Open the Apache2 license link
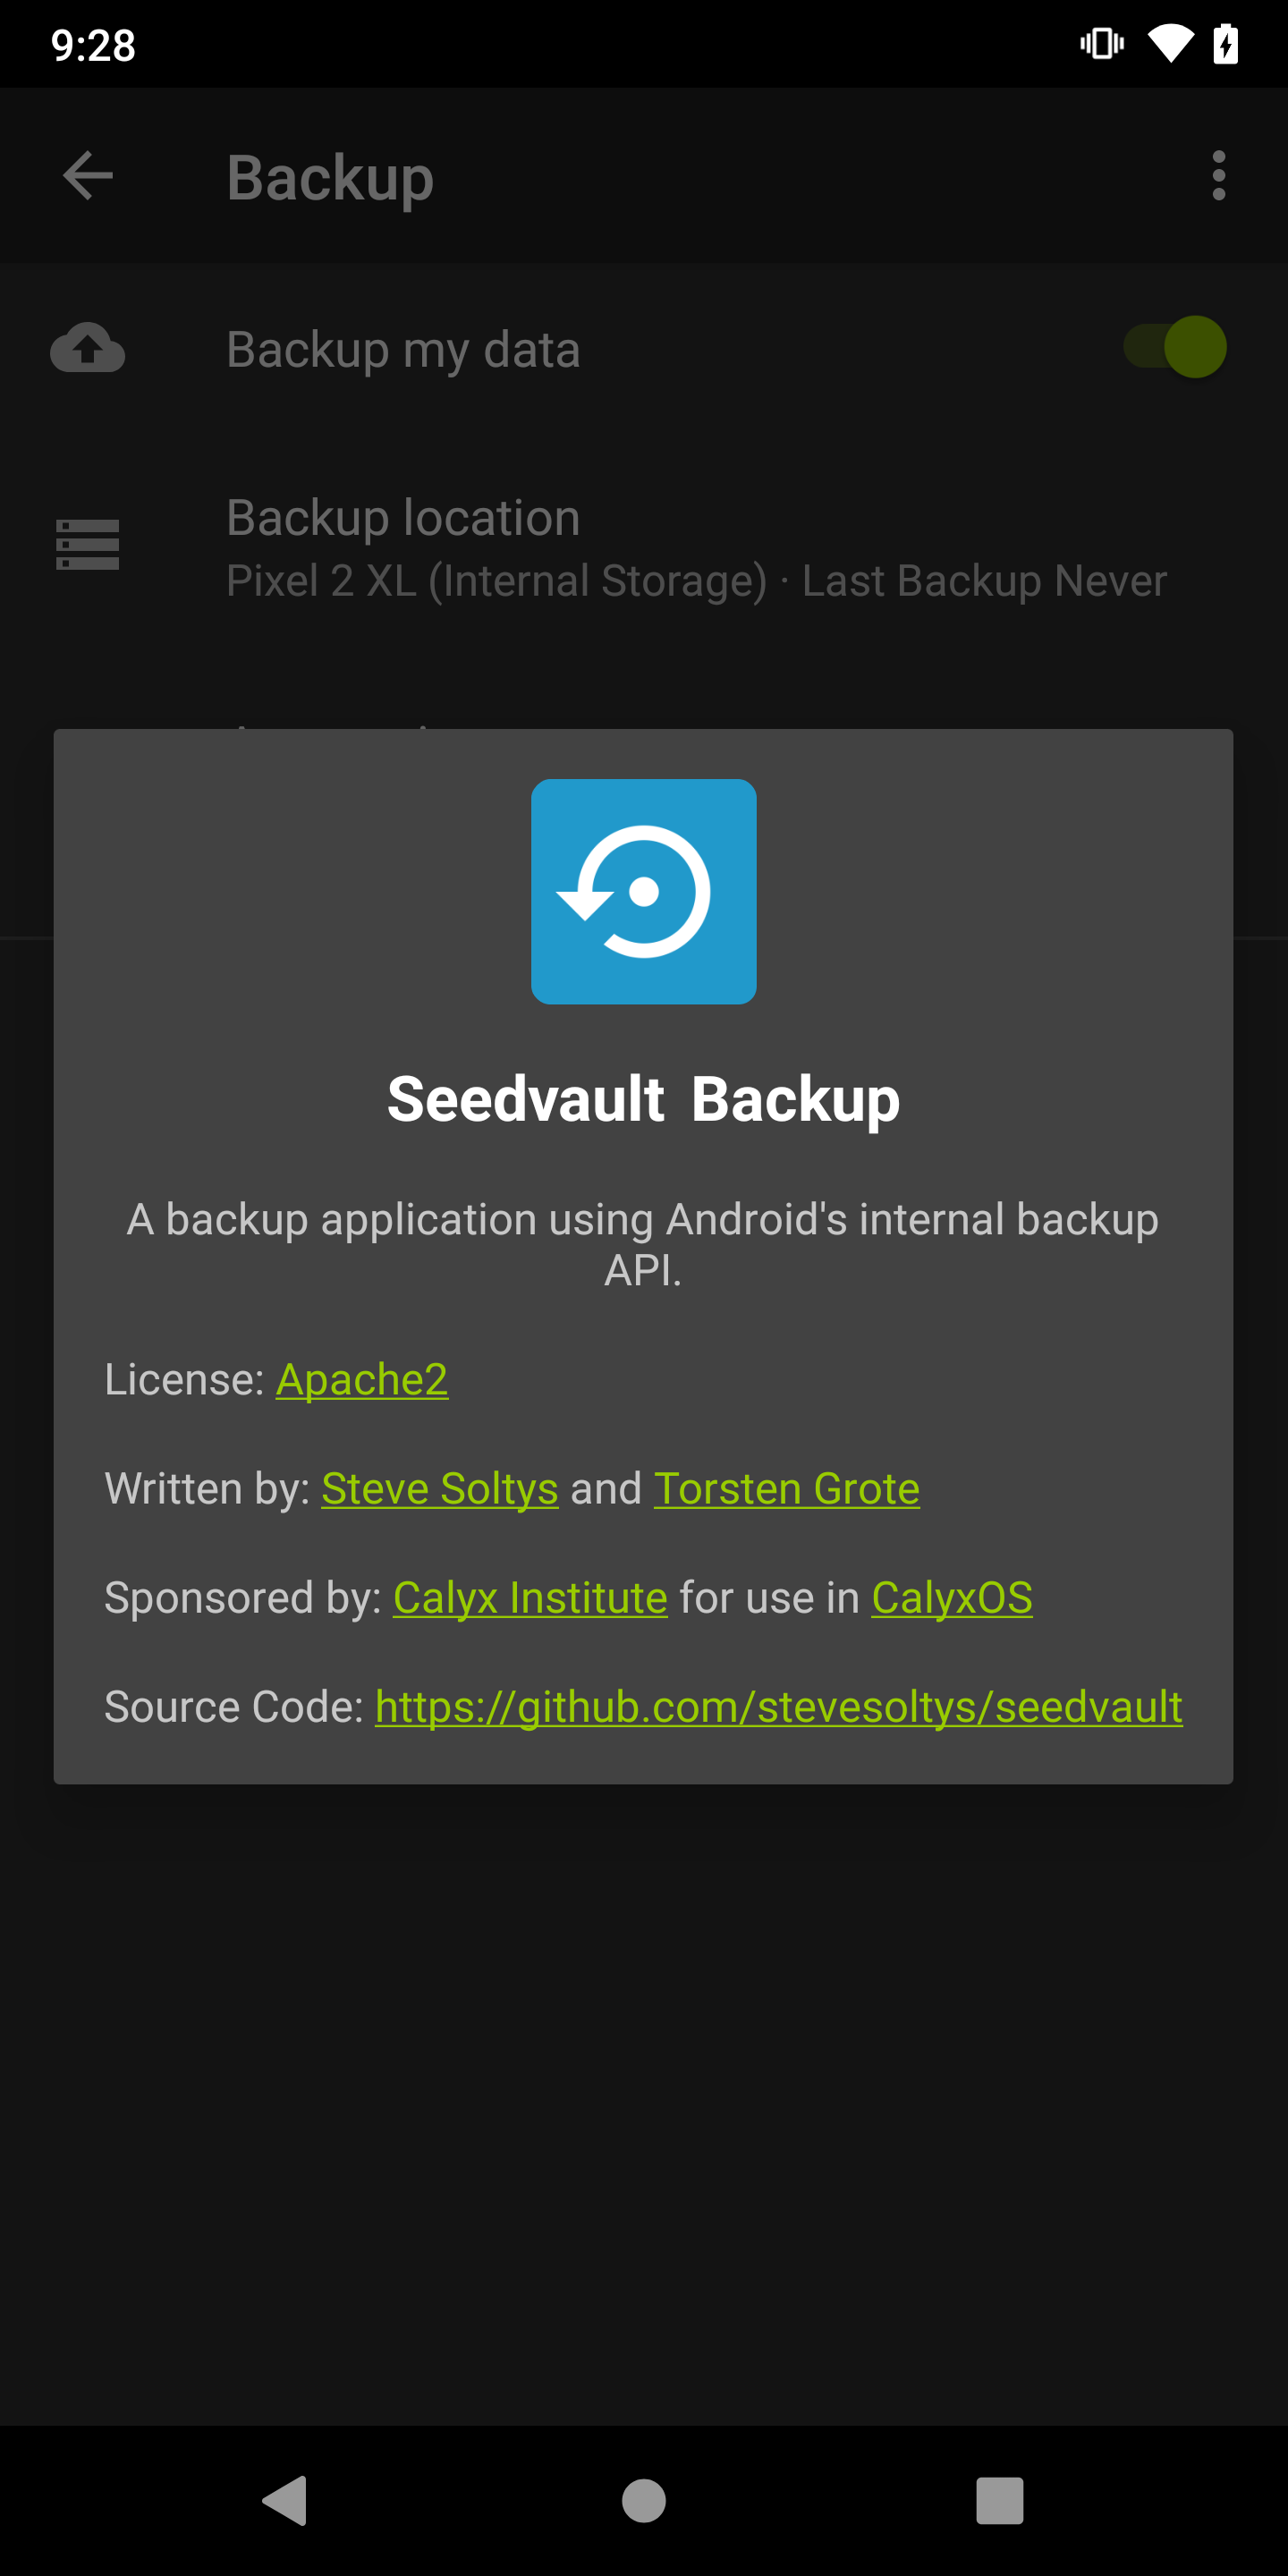 pos(362,1379)
